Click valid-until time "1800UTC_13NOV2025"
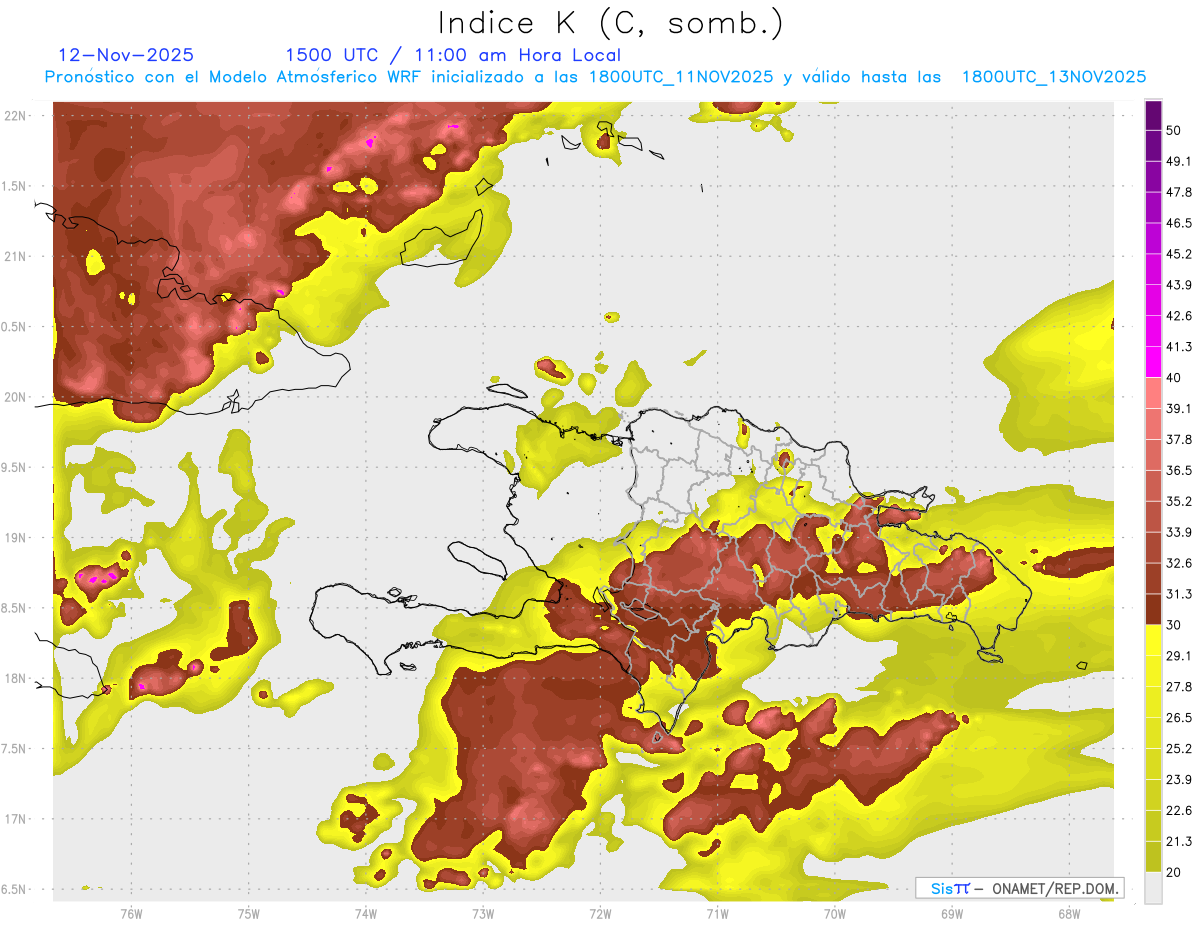This screenshot has height=927, width=1200. (x=1053, y=77)
